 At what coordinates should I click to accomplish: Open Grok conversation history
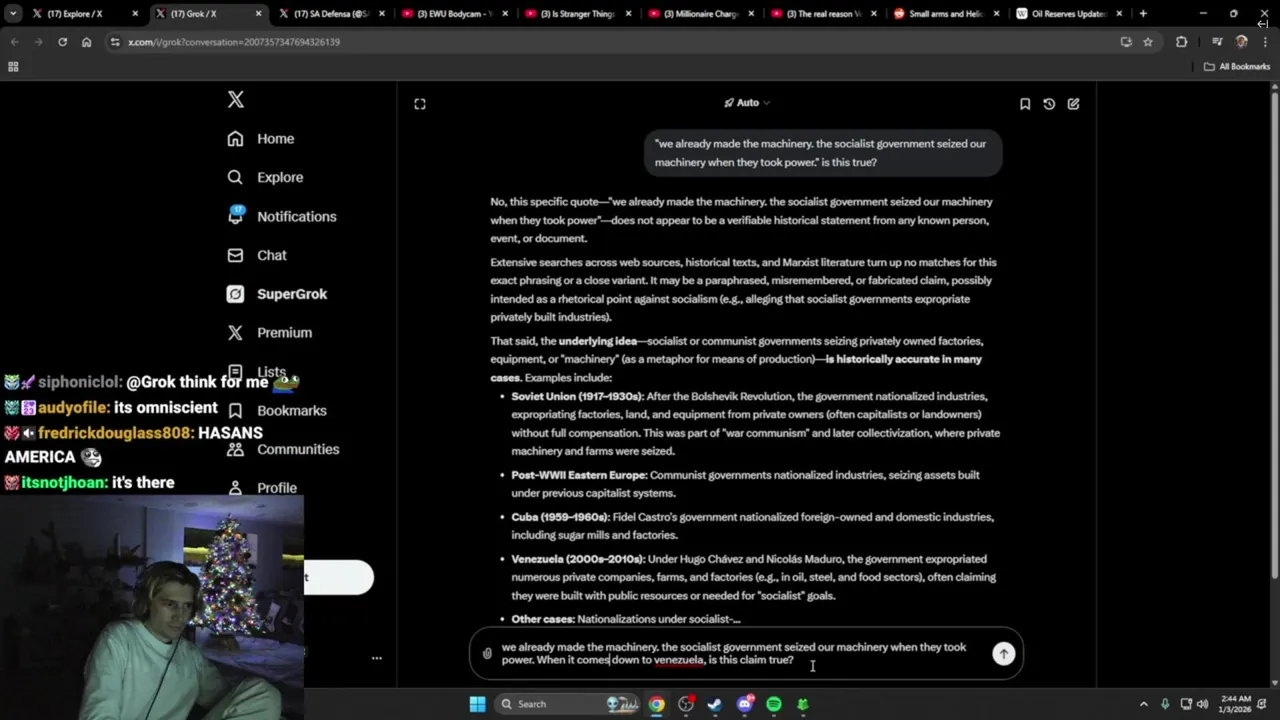[1049, 104]
